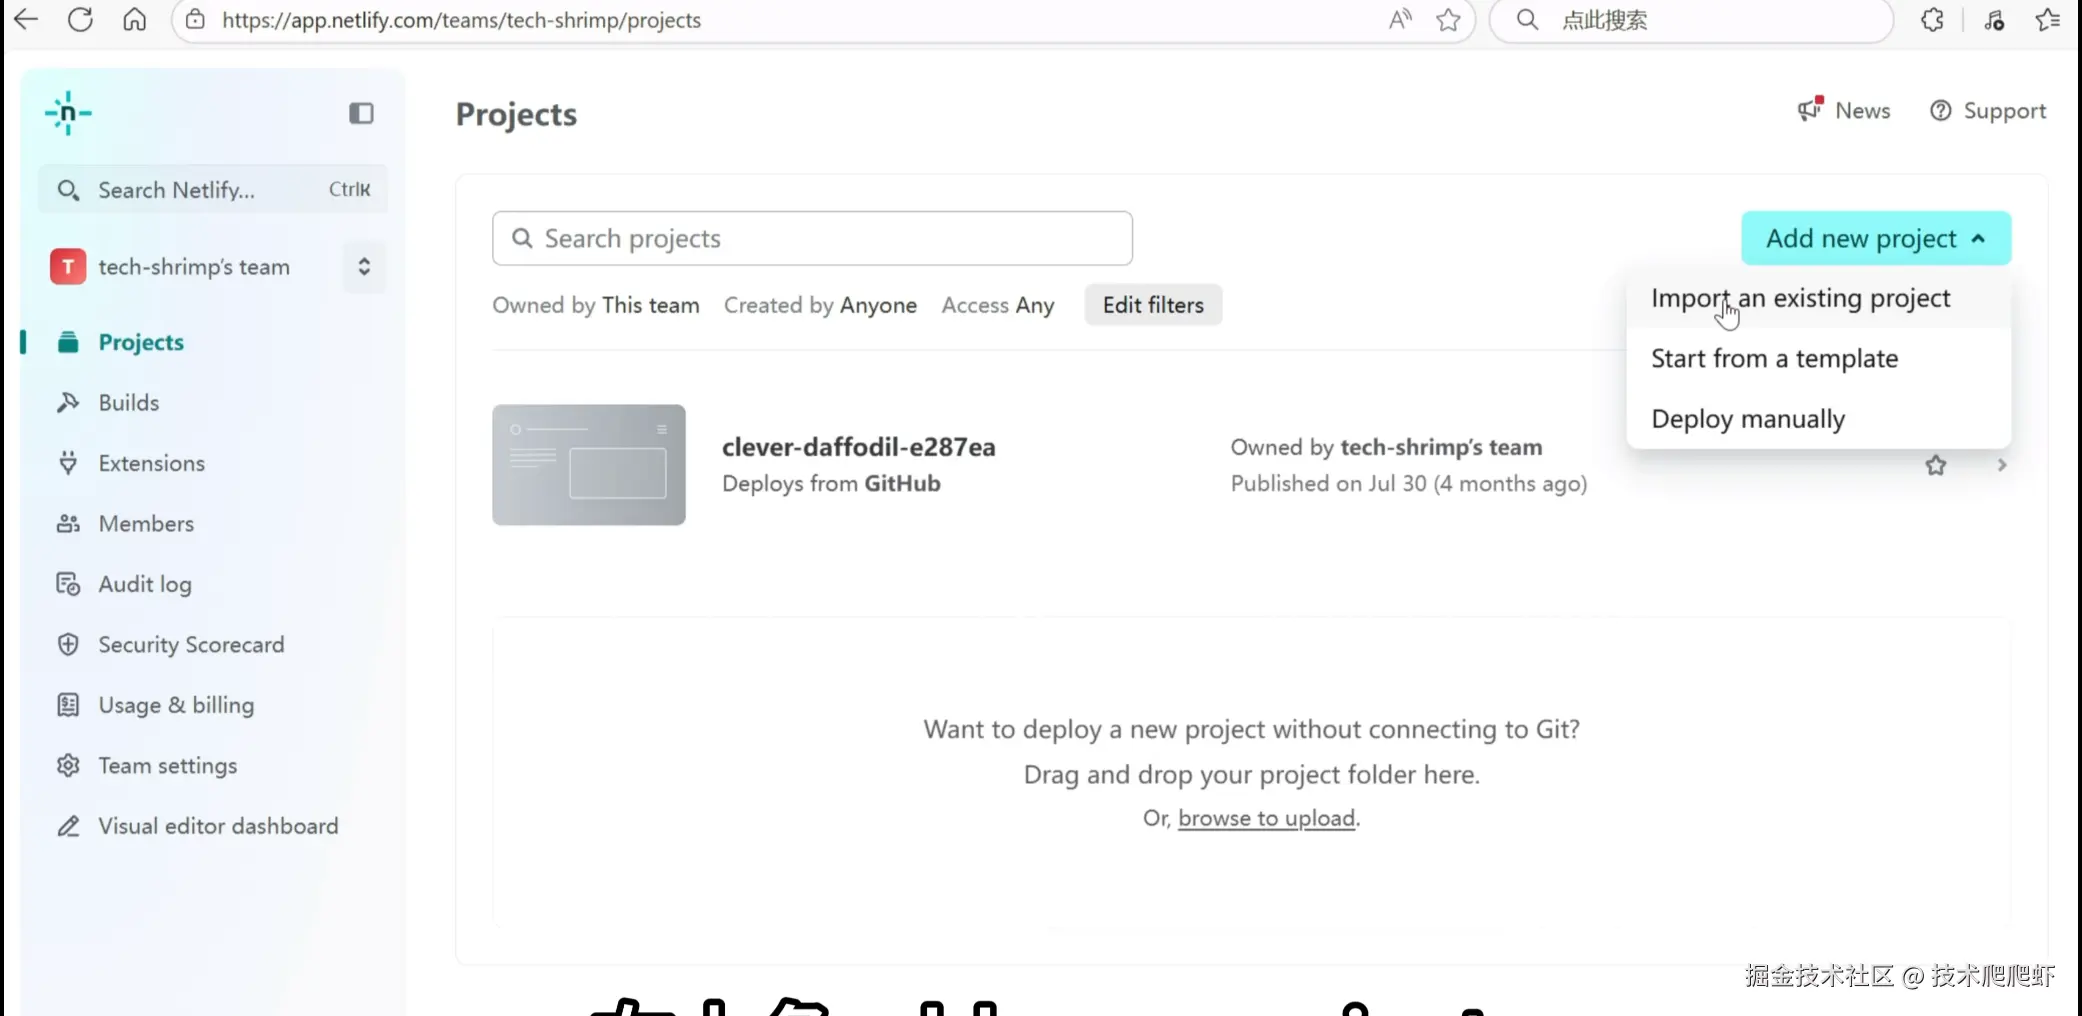Bookmark the page with the address bar star
The height and width of the screenshot is (1016, 2082).
[x=1448, y=19]
